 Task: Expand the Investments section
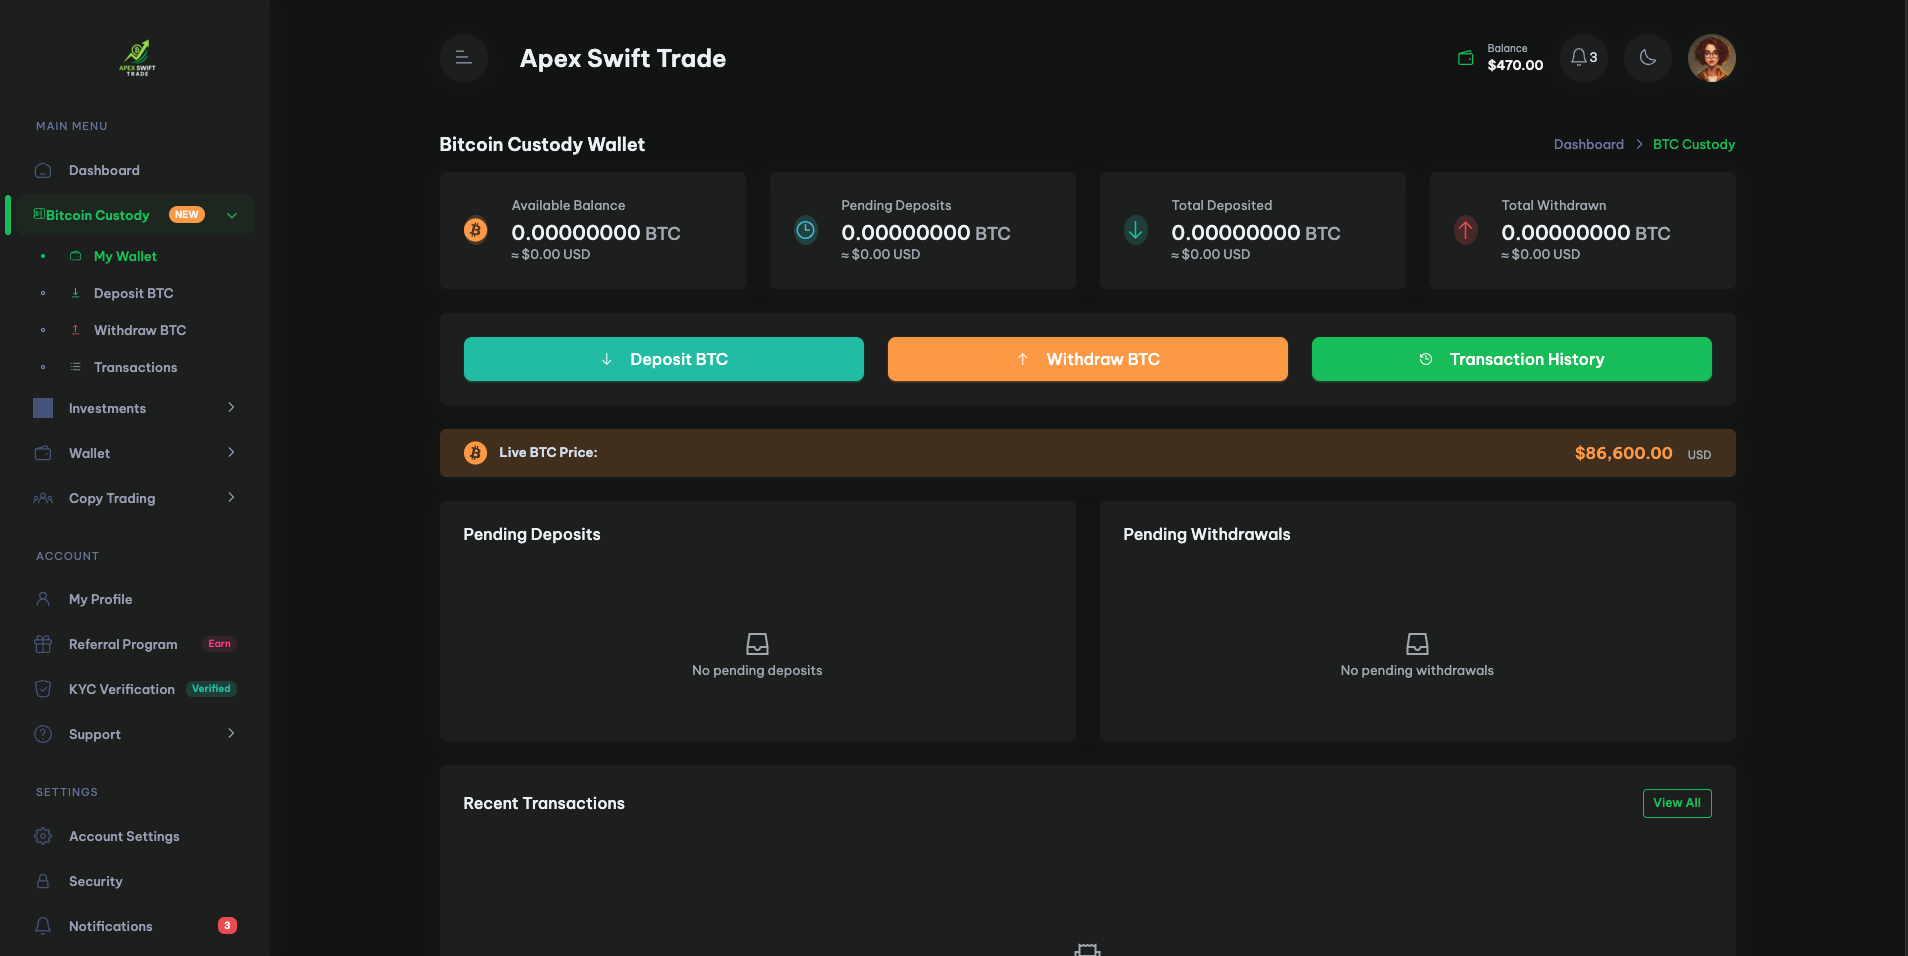click(231, 408)
